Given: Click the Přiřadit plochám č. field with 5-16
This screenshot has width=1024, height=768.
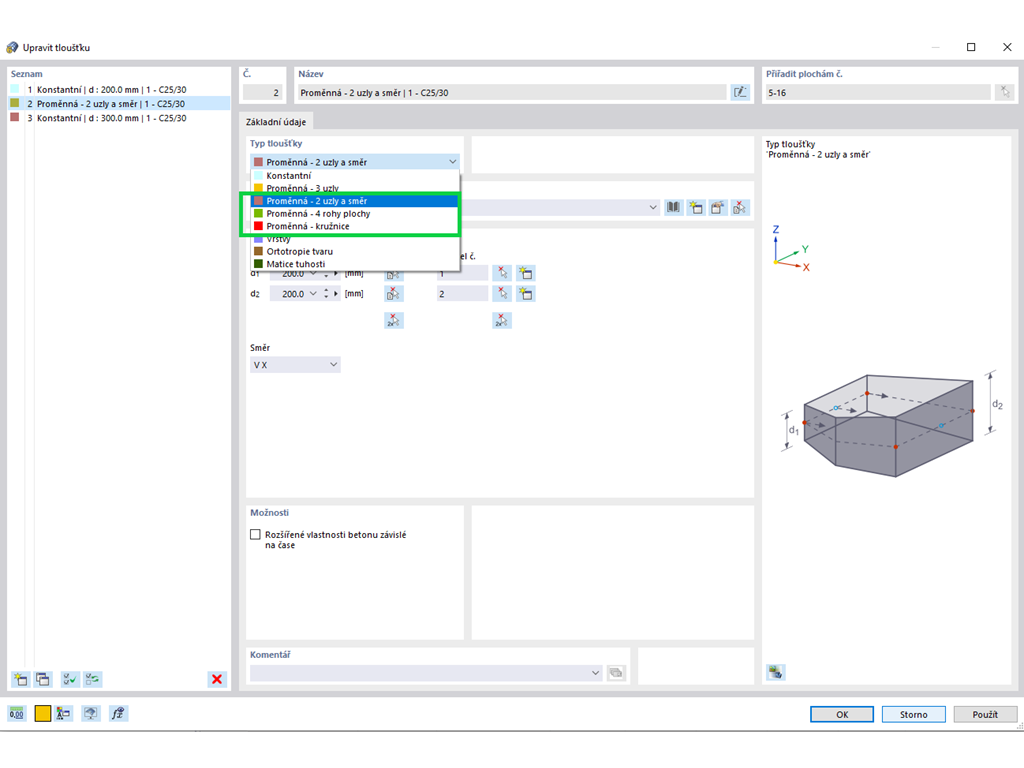Looking at the screenshot, I should [878, 93].
